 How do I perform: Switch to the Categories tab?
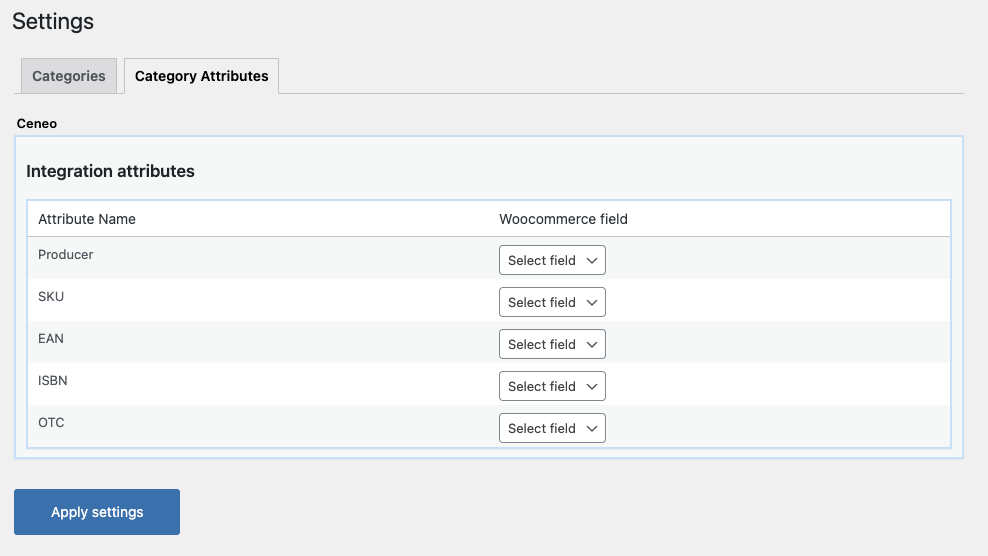pos(69,76)
